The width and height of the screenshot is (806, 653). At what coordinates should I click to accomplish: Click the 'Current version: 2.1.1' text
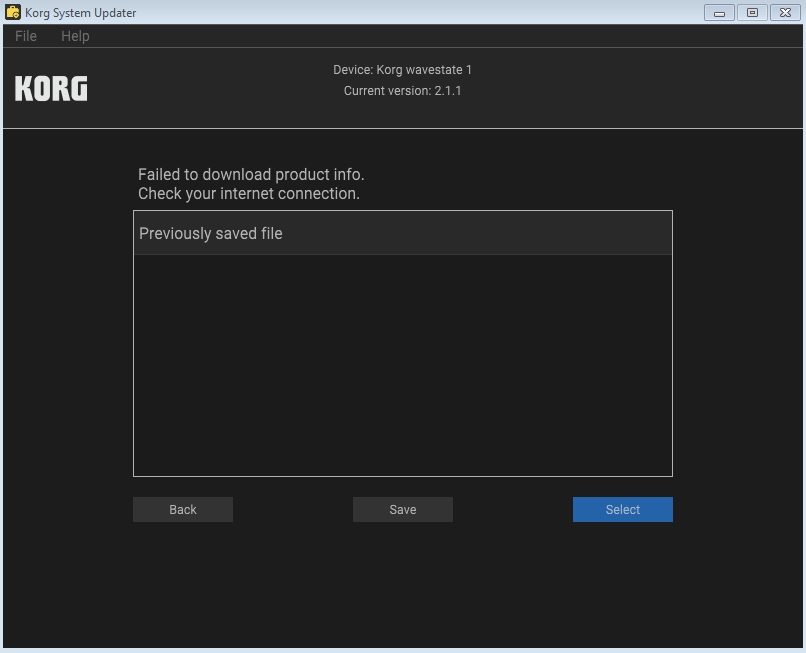402,90
